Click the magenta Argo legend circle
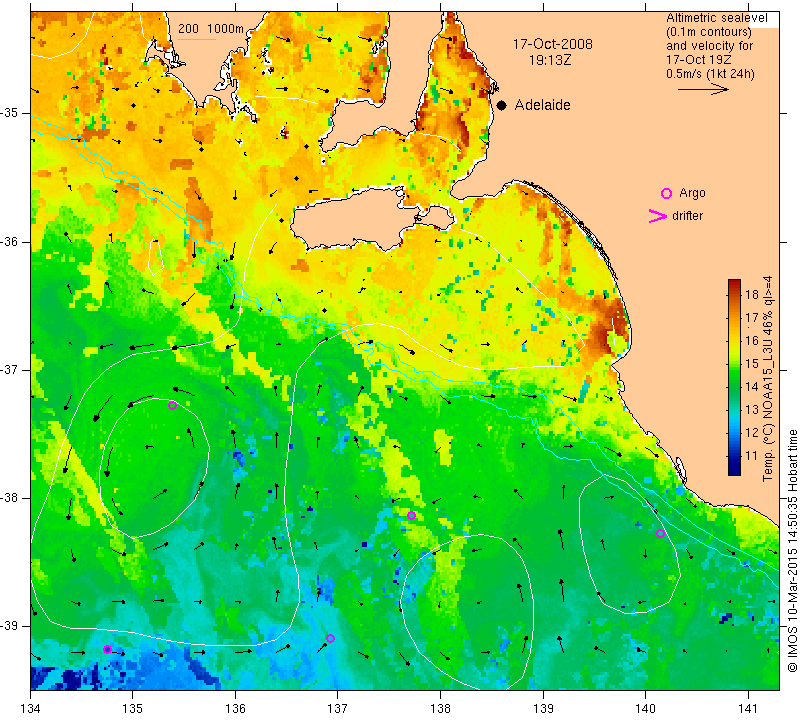Screen dimensions: 800x720 pos(666,193)
